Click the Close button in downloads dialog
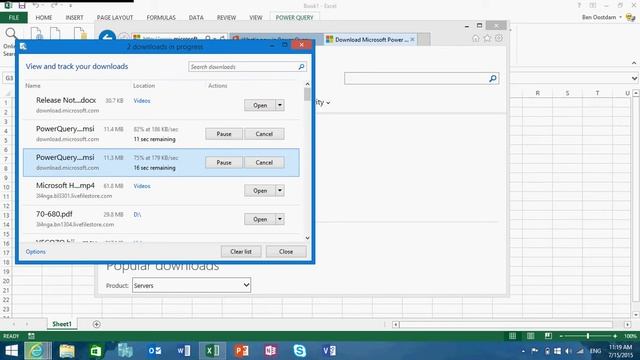The height and width of the screenshot is (360, 640). coord(286,251)
